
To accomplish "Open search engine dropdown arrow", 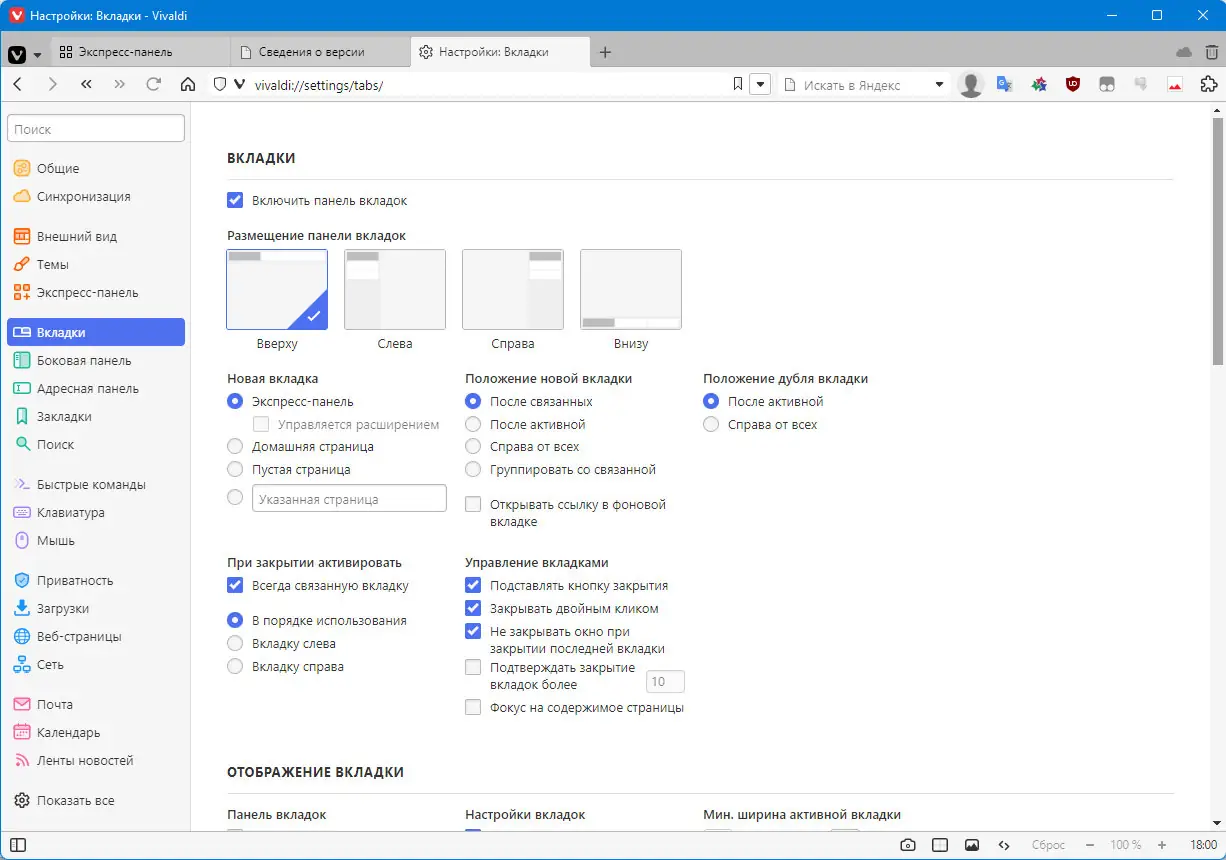I will 939,85.
